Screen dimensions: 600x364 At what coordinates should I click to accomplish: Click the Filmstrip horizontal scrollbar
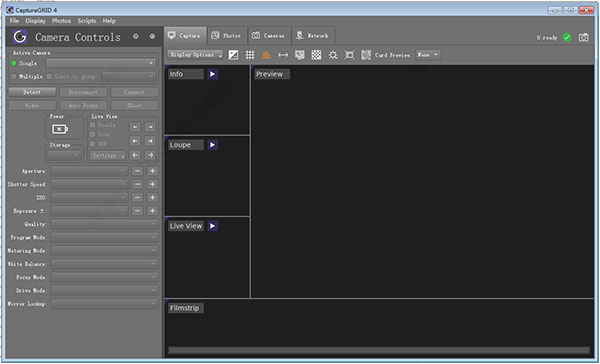coord(379,350)
